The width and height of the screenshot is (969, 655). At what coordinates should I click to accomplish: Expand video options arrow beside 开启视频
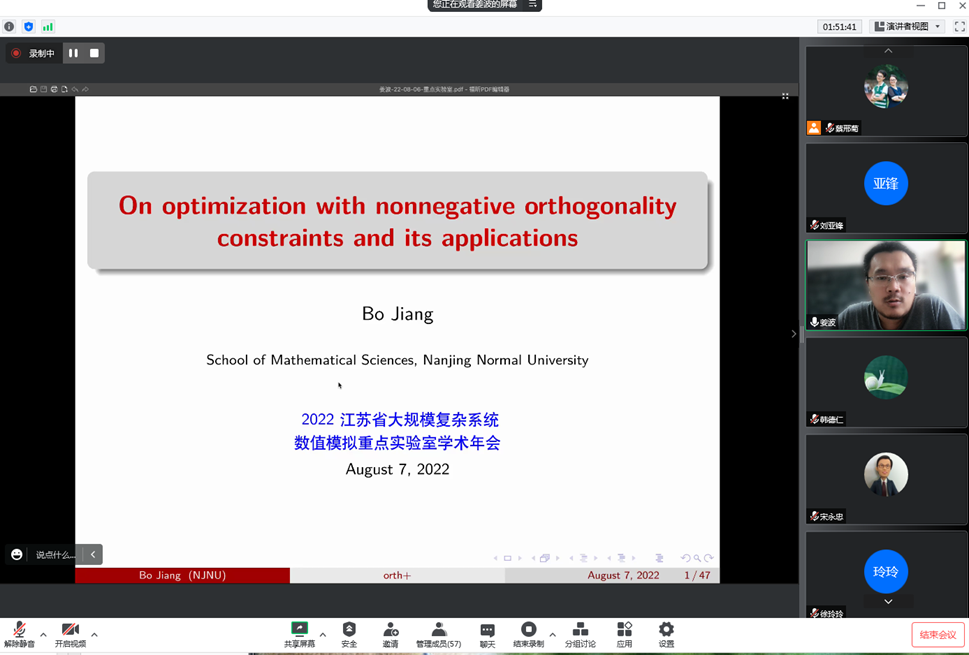(94, 634)
